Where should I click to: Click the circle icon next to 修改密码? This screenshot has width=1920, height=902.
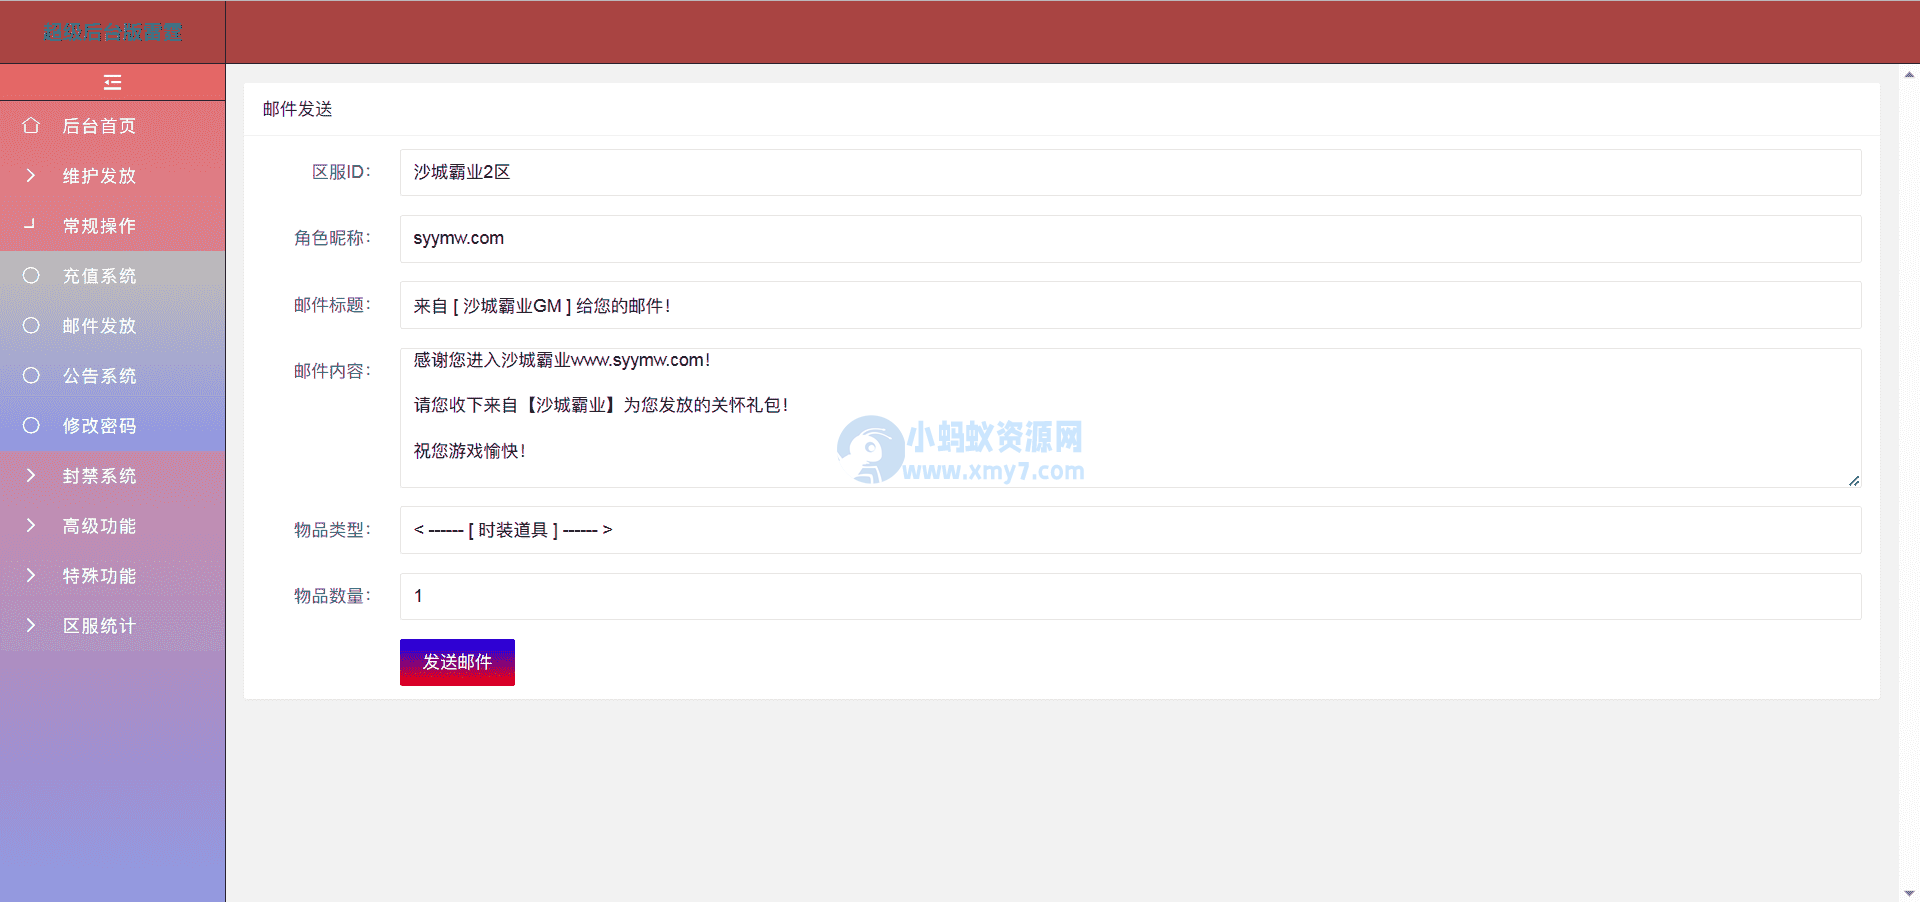31,425
